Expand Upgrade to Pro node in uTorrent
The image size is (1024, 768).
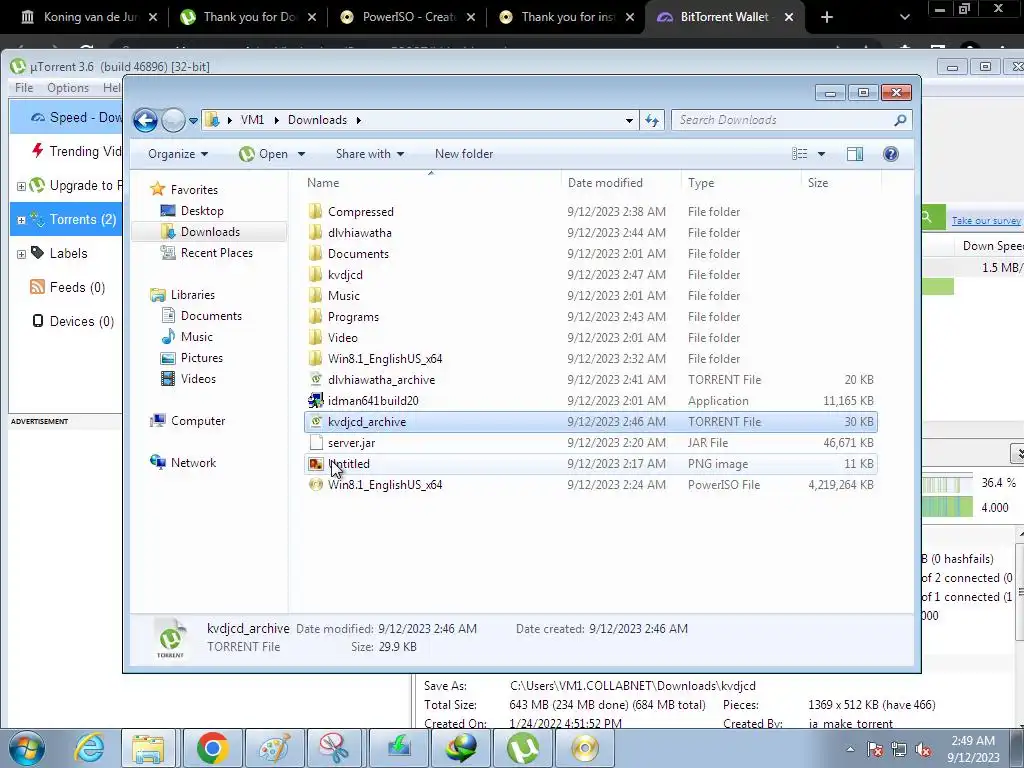pyautogui.click(x=21, y=186)
